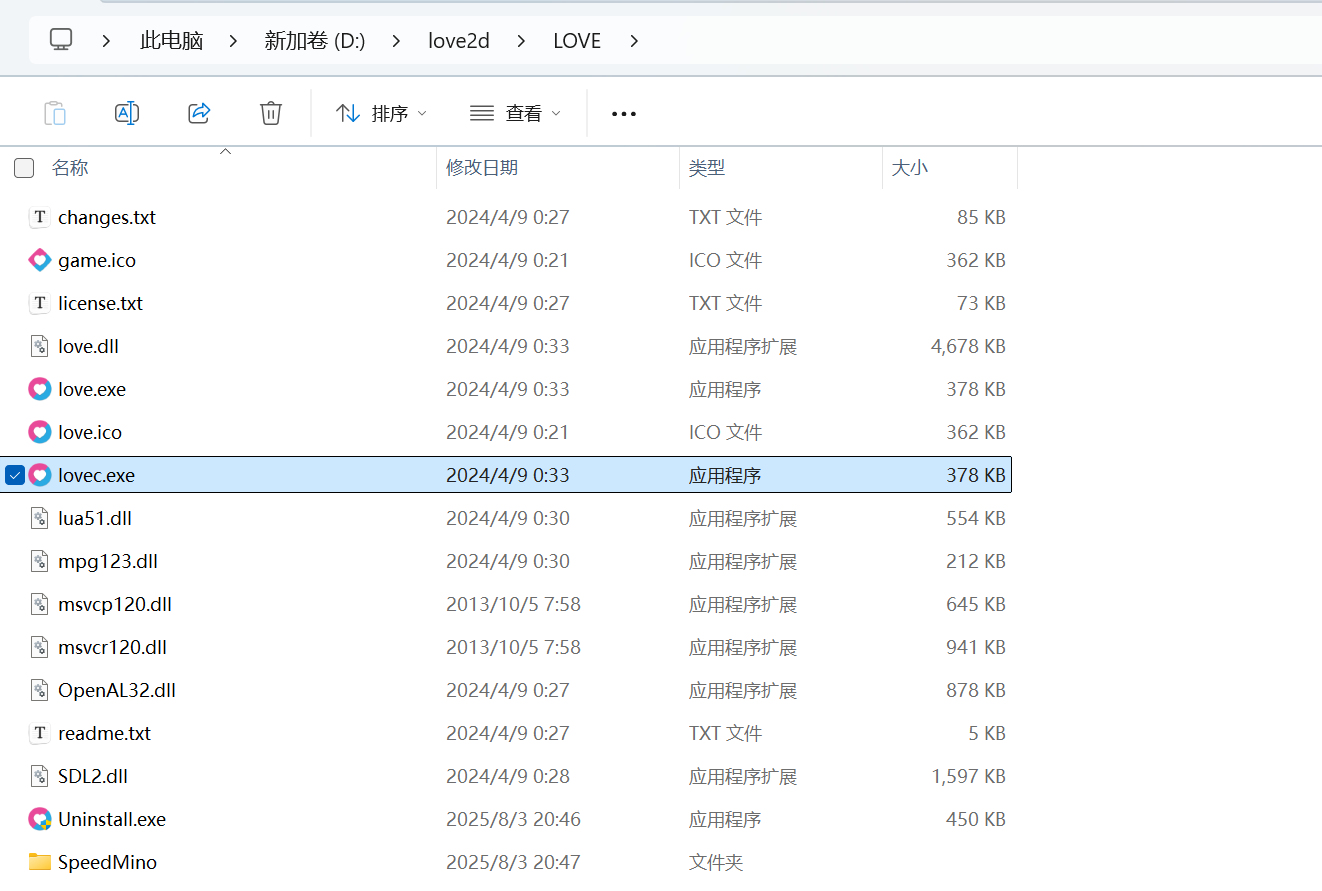This screenshot has height=891, width=1322.
Task: Select the file name SDL2.dll
Action: (x=93, y=776)
